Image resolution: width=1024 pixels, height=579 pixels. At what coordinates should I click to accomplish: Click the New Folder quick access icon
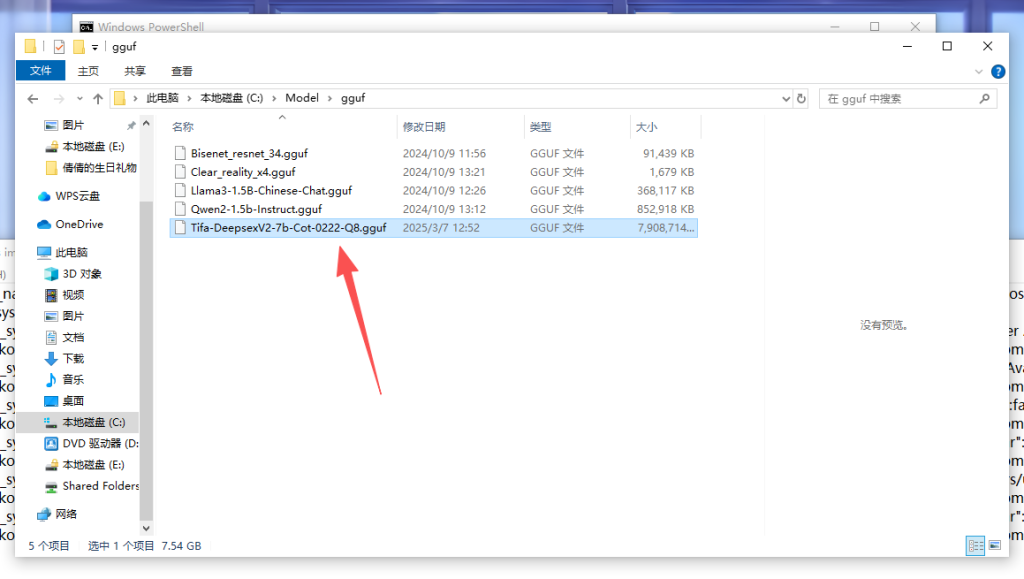[78, 47]
